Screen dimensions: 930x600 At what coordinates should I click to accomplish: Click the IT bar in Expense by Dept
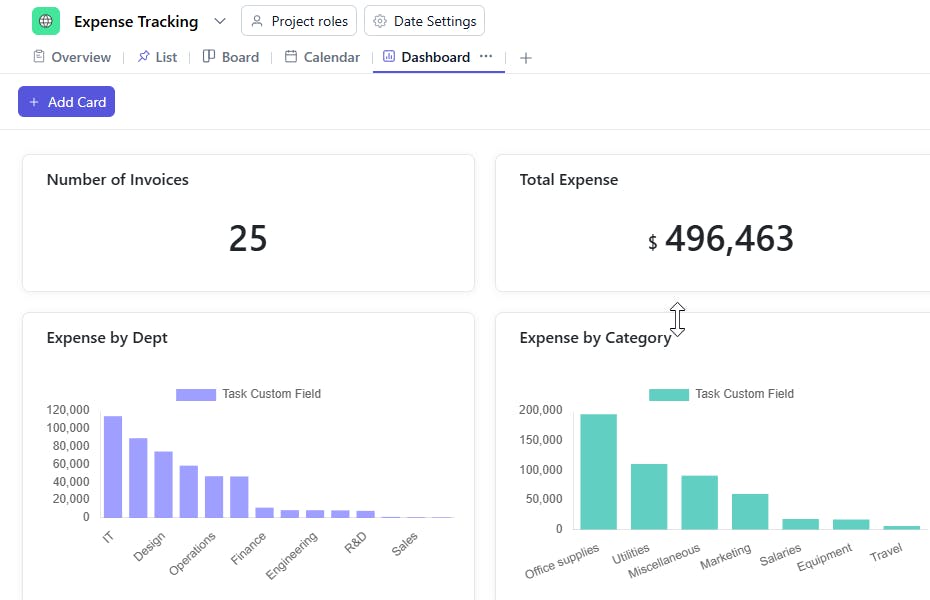click(113, 467)
